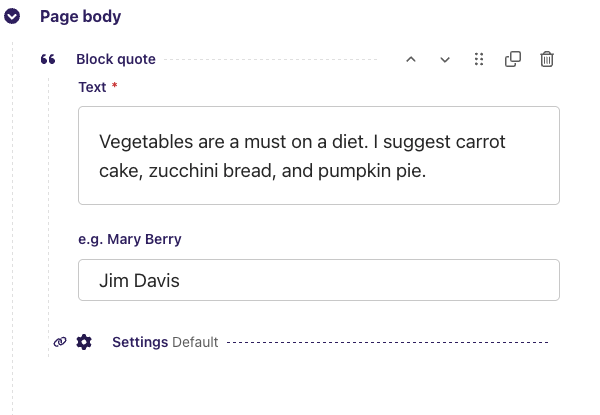The height and width of the screenshot is (415, 600).
Task: Move the Block quote up
Action: coord(411,59)
